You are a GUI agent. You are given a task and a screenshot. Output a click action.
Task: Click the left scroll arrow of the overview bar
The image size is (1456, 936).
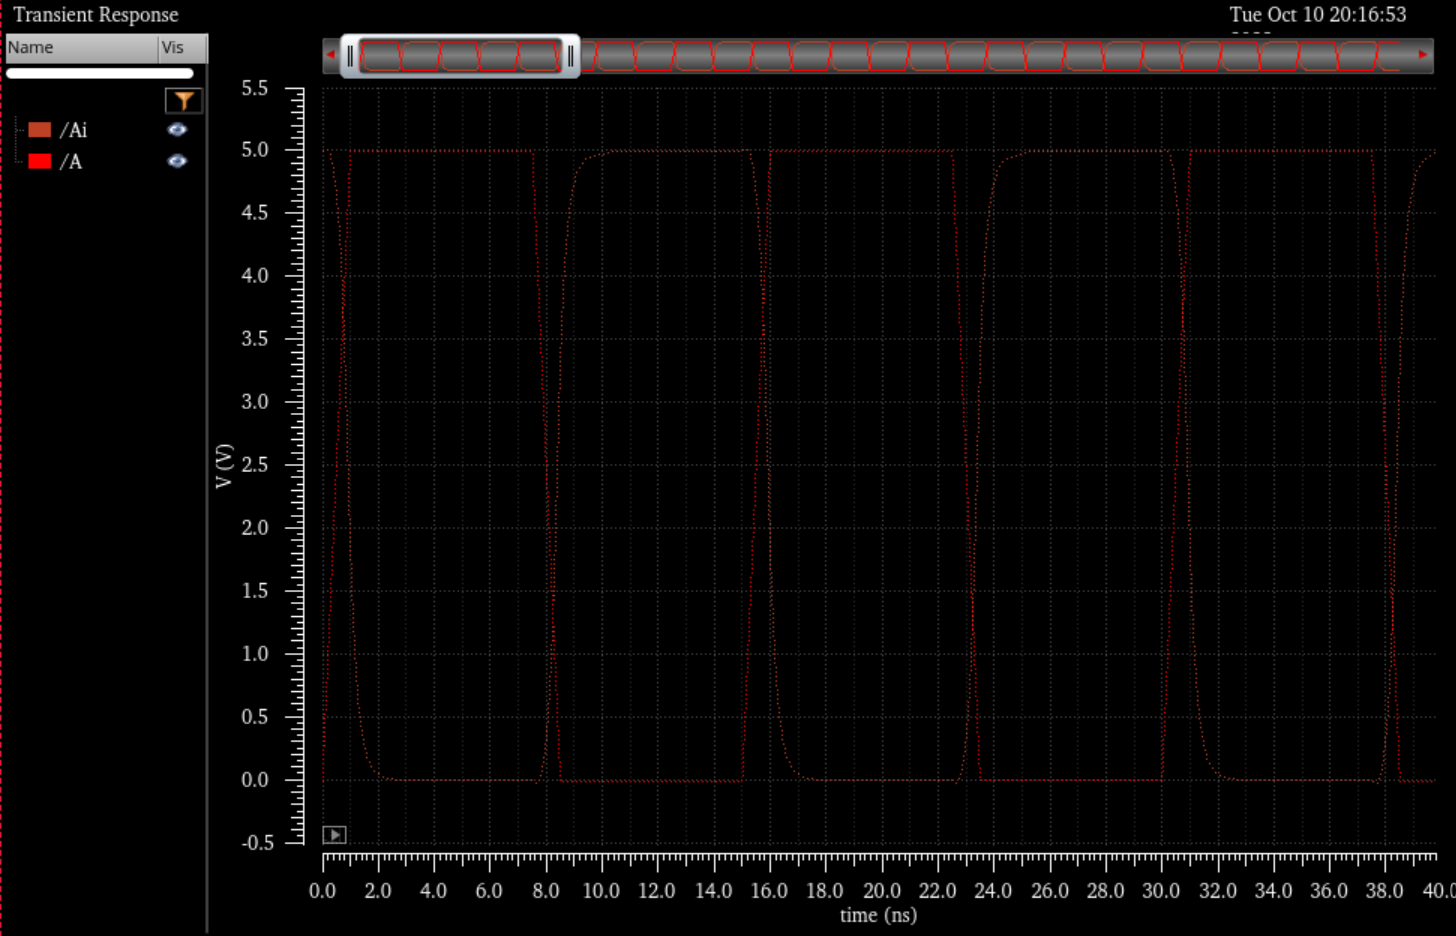click(x=331, y=55)
